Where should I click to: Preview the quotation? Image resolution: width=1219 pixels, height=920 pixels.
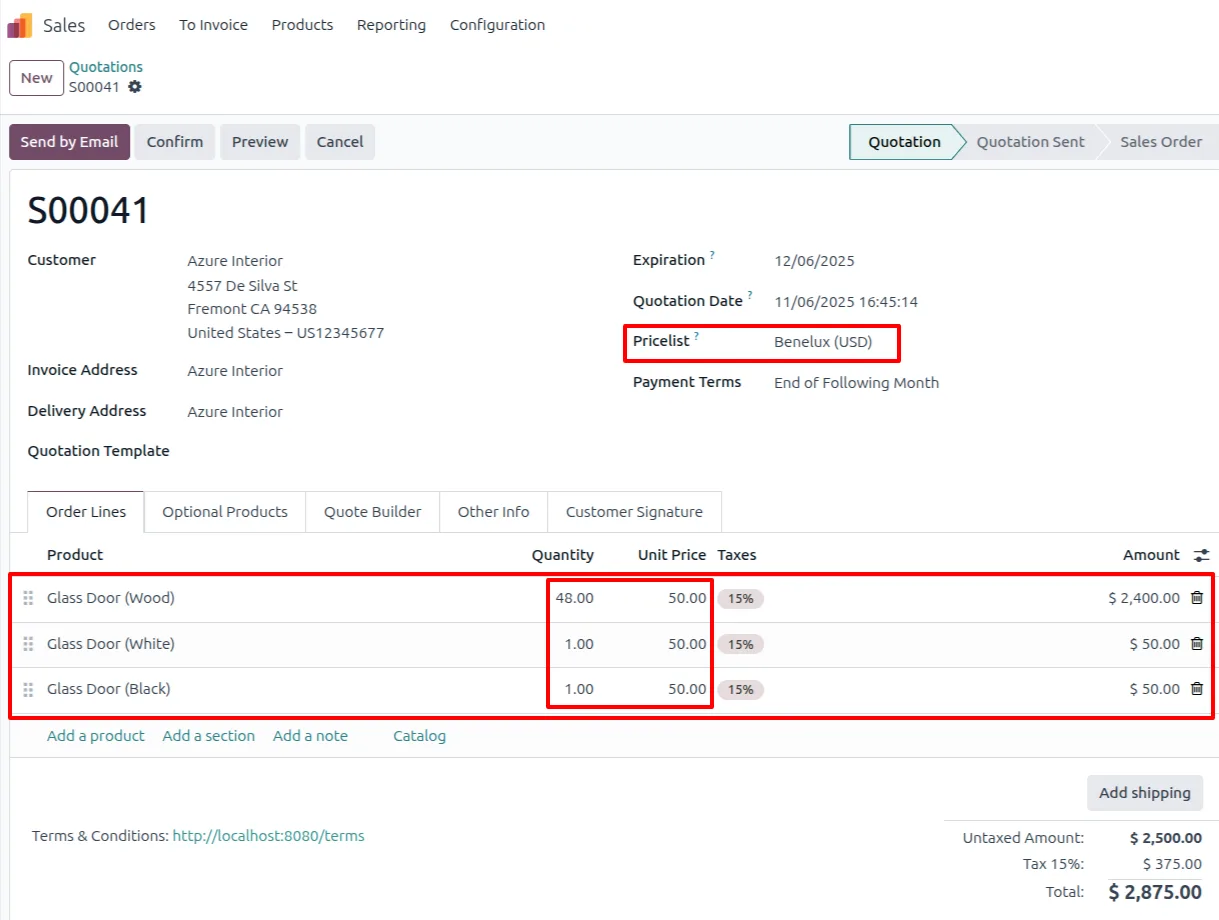point(260,142)
